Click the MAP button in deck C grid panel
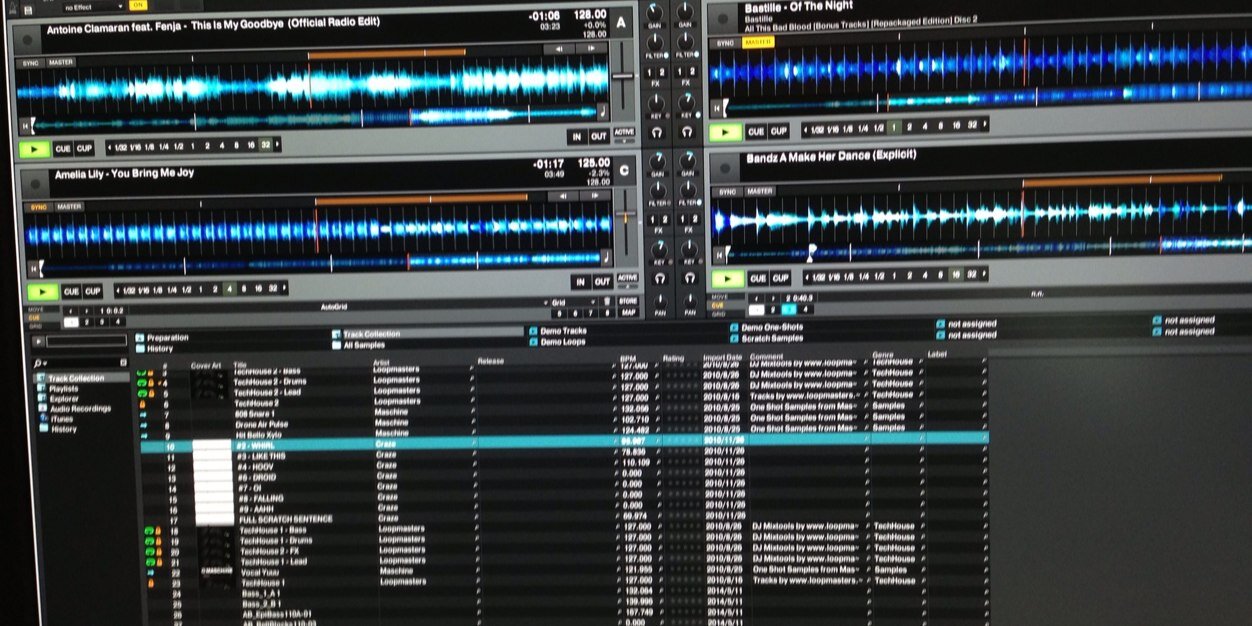This screenshot has width=1252, height=626. tap(627, 313)
